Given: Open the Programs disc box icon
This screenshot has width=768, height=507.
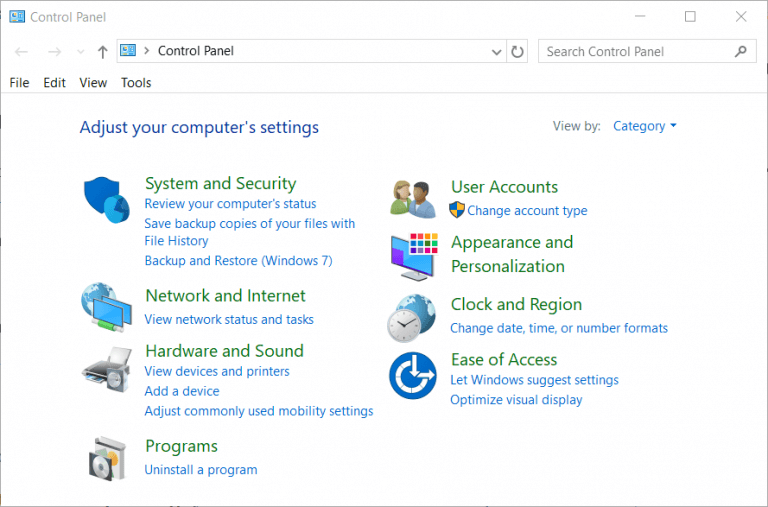Looking at the screenshot, I should coord(108,458).
